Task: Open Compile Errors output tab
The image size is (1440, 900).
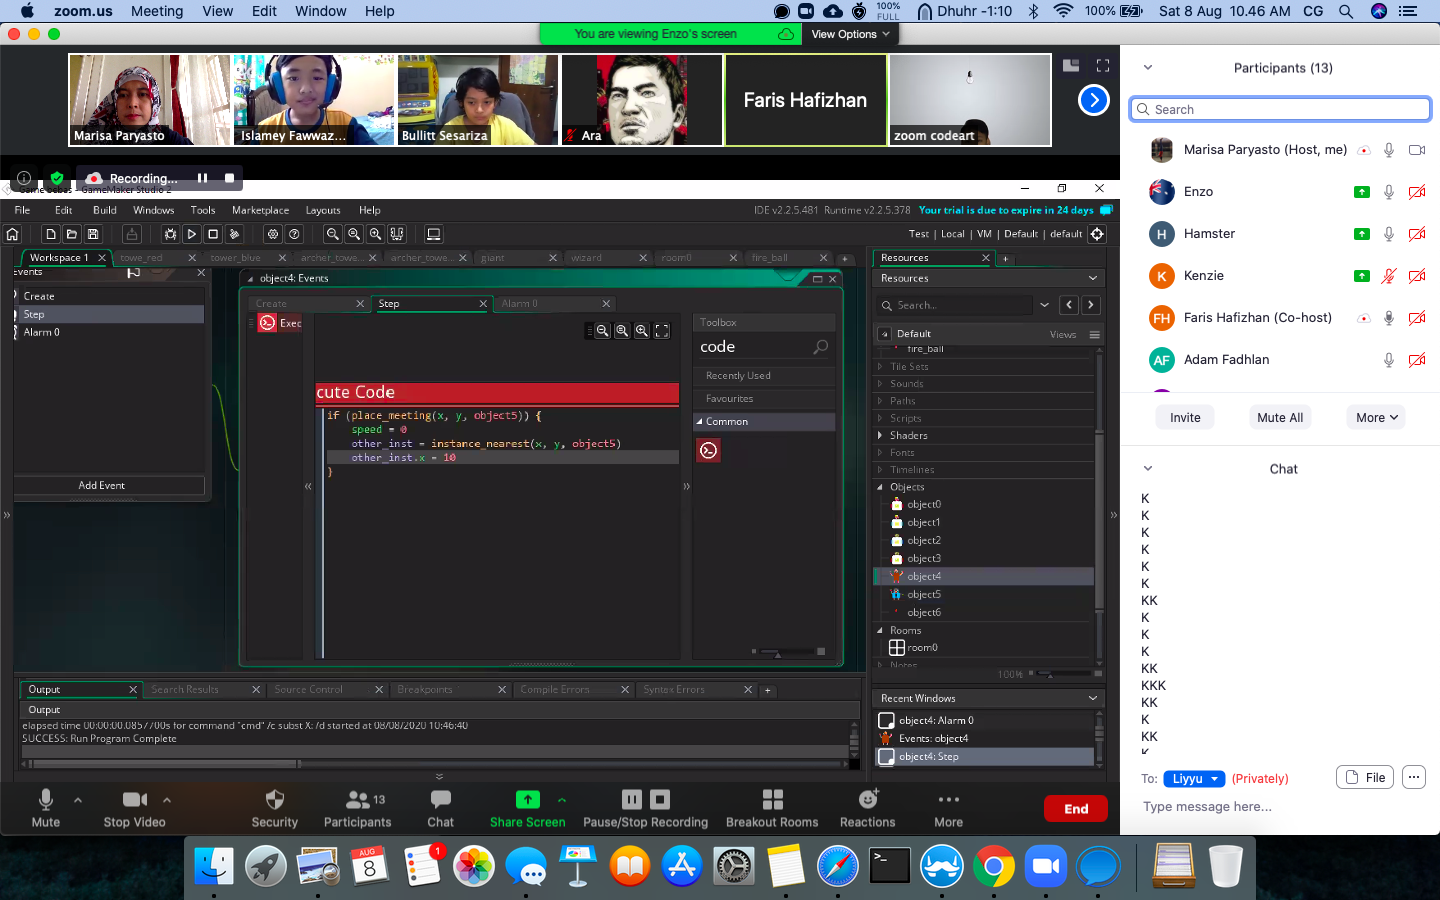Action: [x=555, y=690]
